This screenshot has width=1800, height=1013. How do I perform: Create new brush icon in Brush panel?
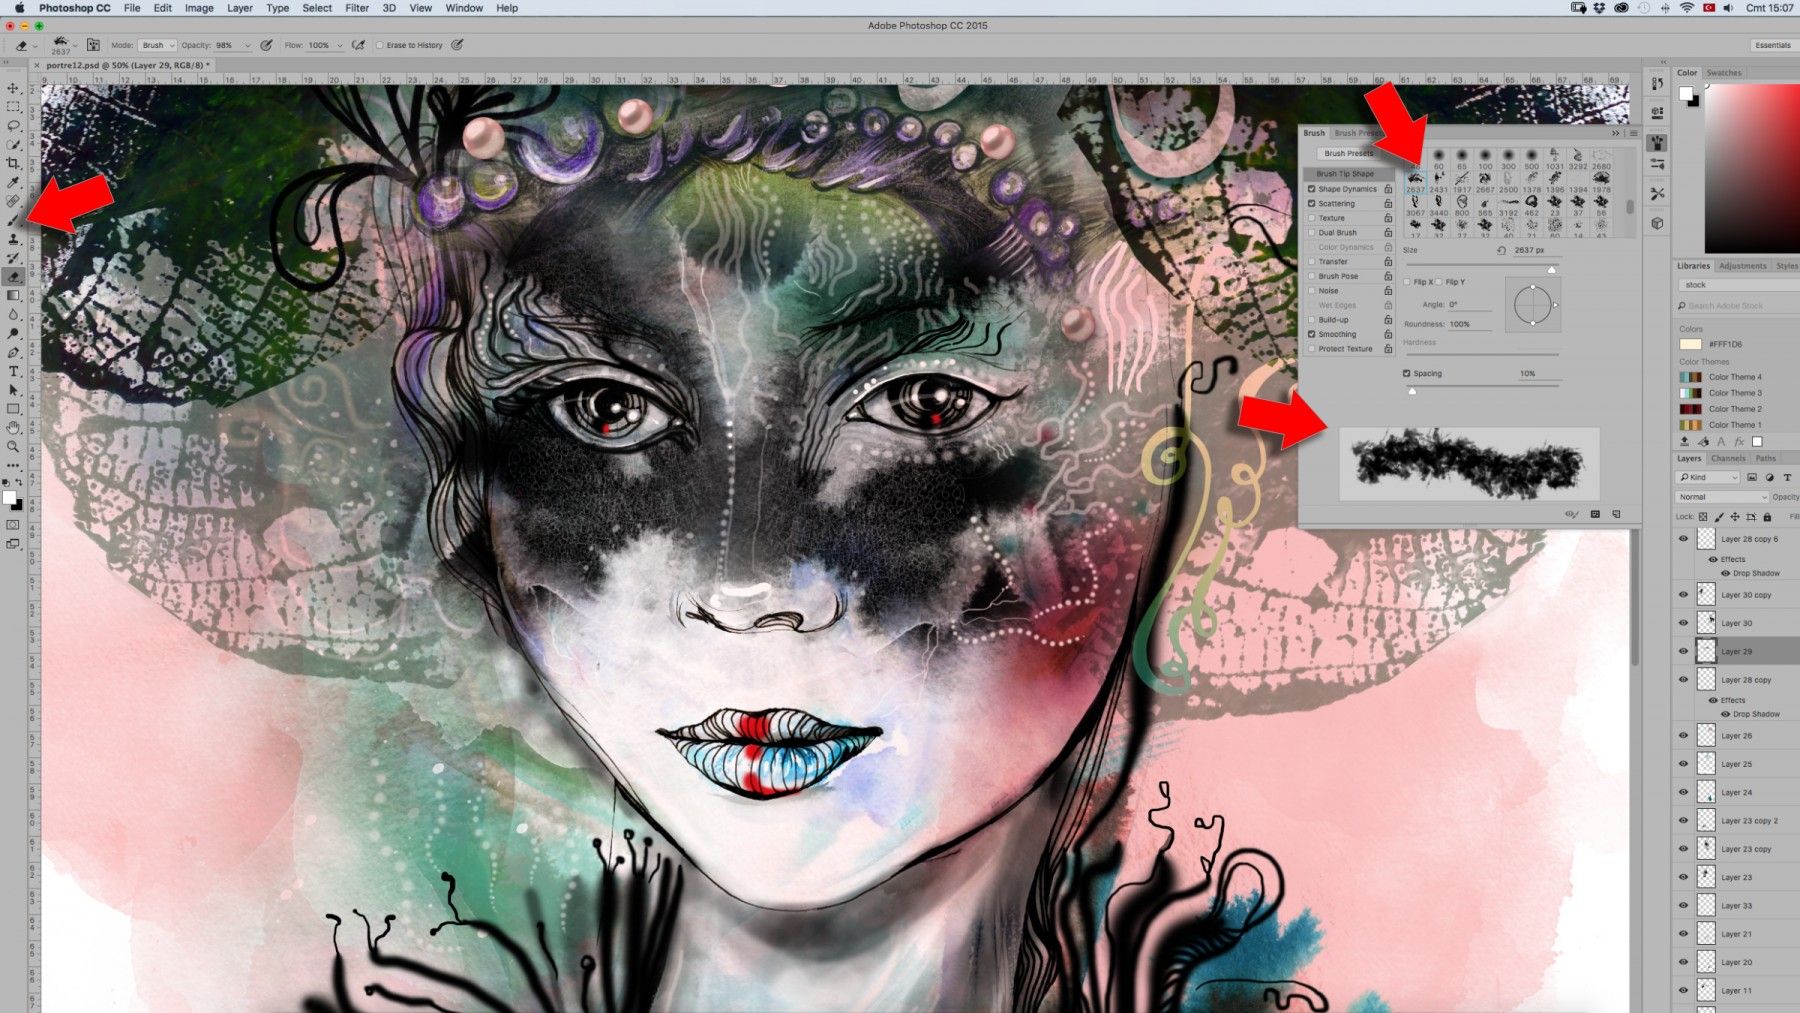[x=1616, y=514]
